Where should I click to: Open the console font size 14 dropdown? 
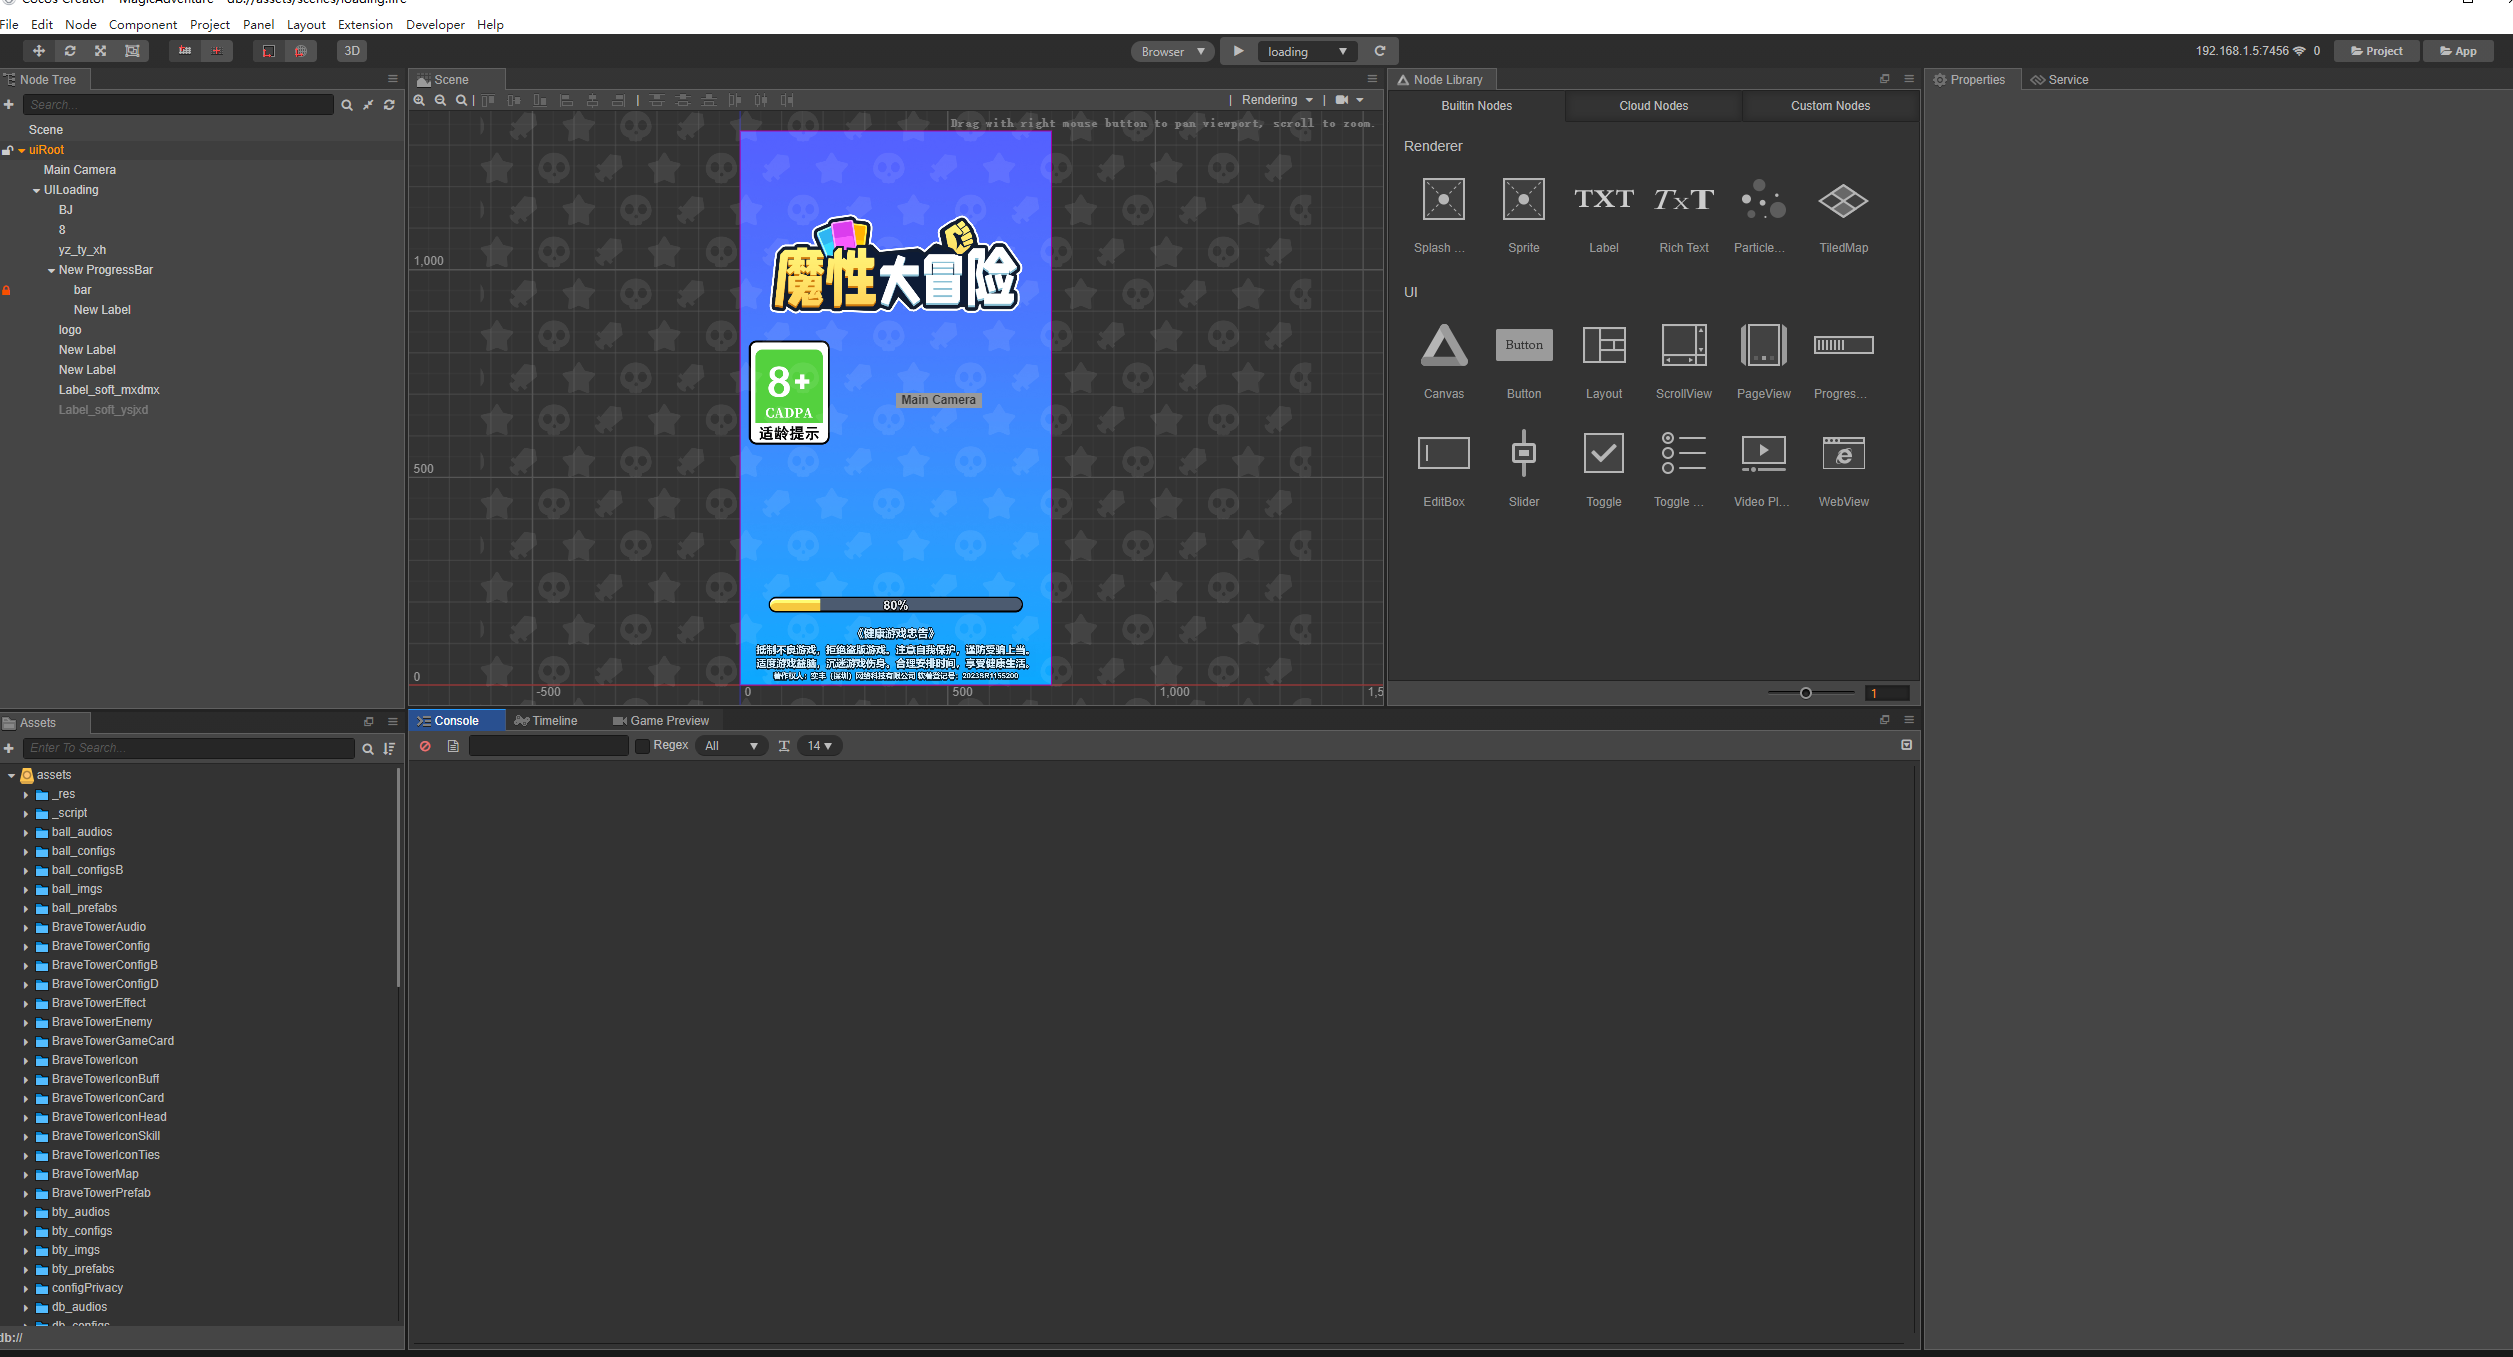coord(820,746)
